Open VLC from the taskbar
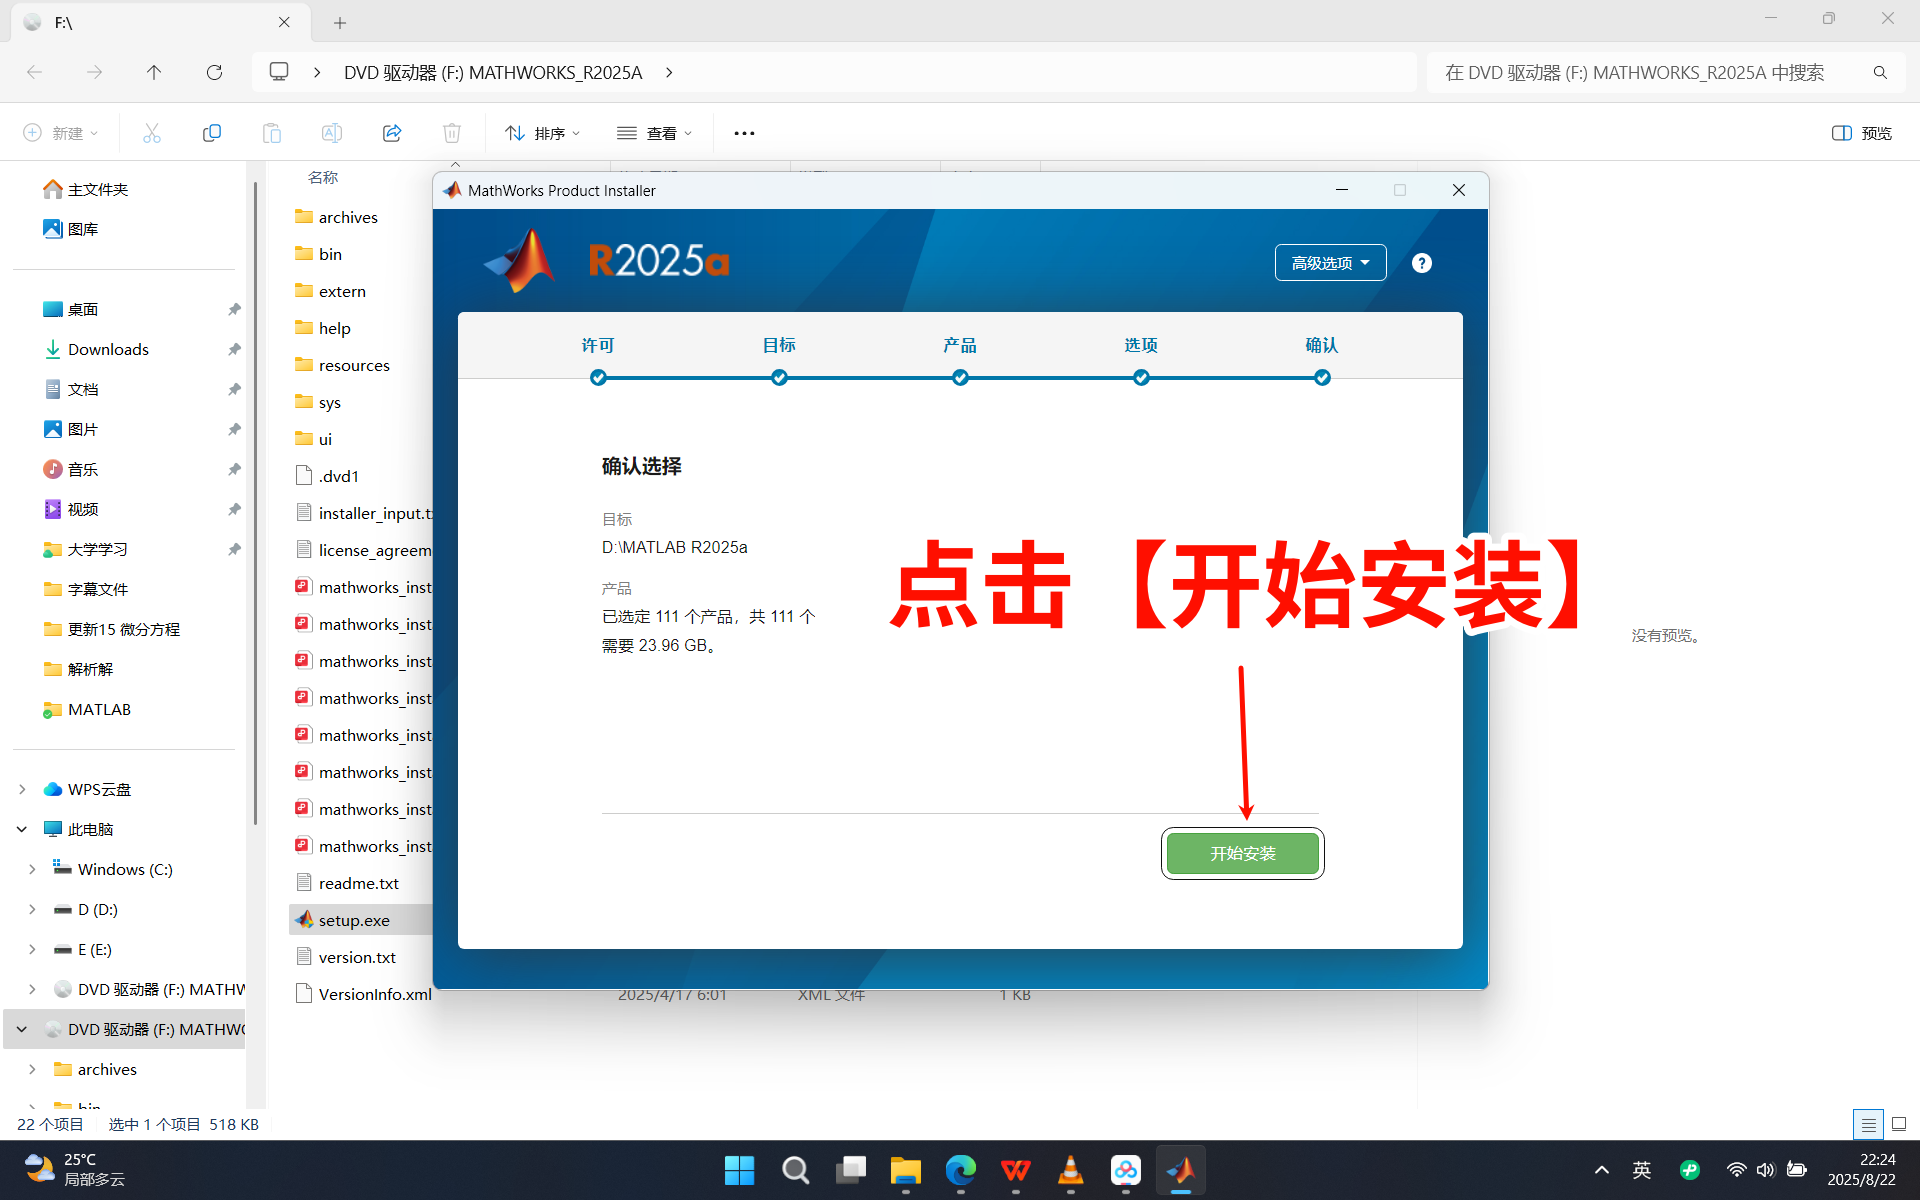This screenshot has height=1200, width=1920. [1070, 1170]
